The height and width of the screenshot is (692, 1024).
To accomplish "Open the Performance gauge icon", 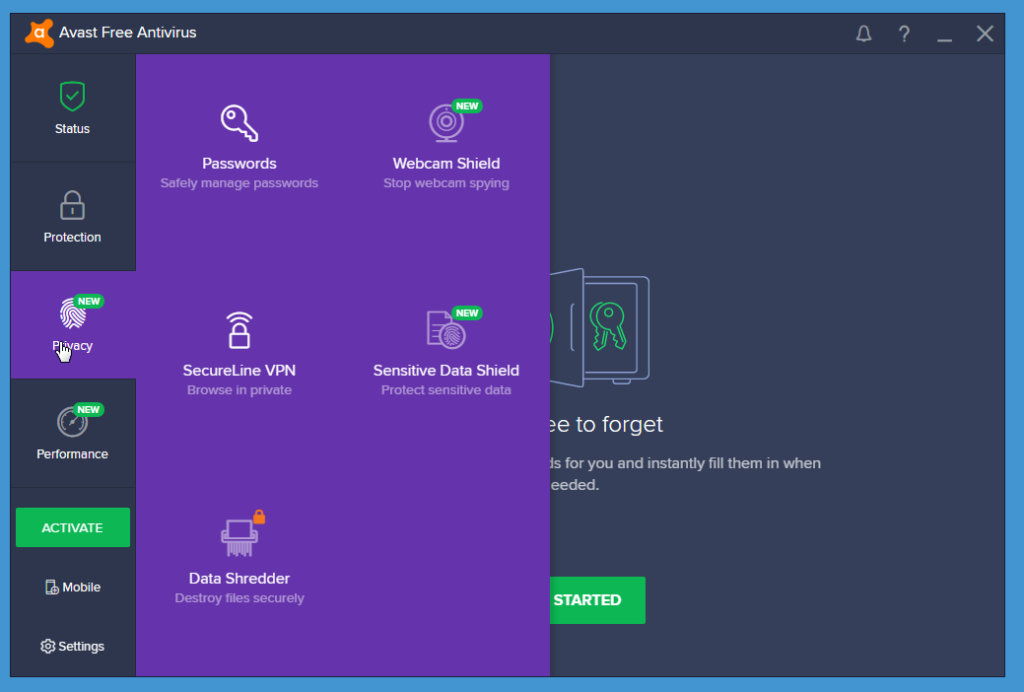I will pos(72,422).
